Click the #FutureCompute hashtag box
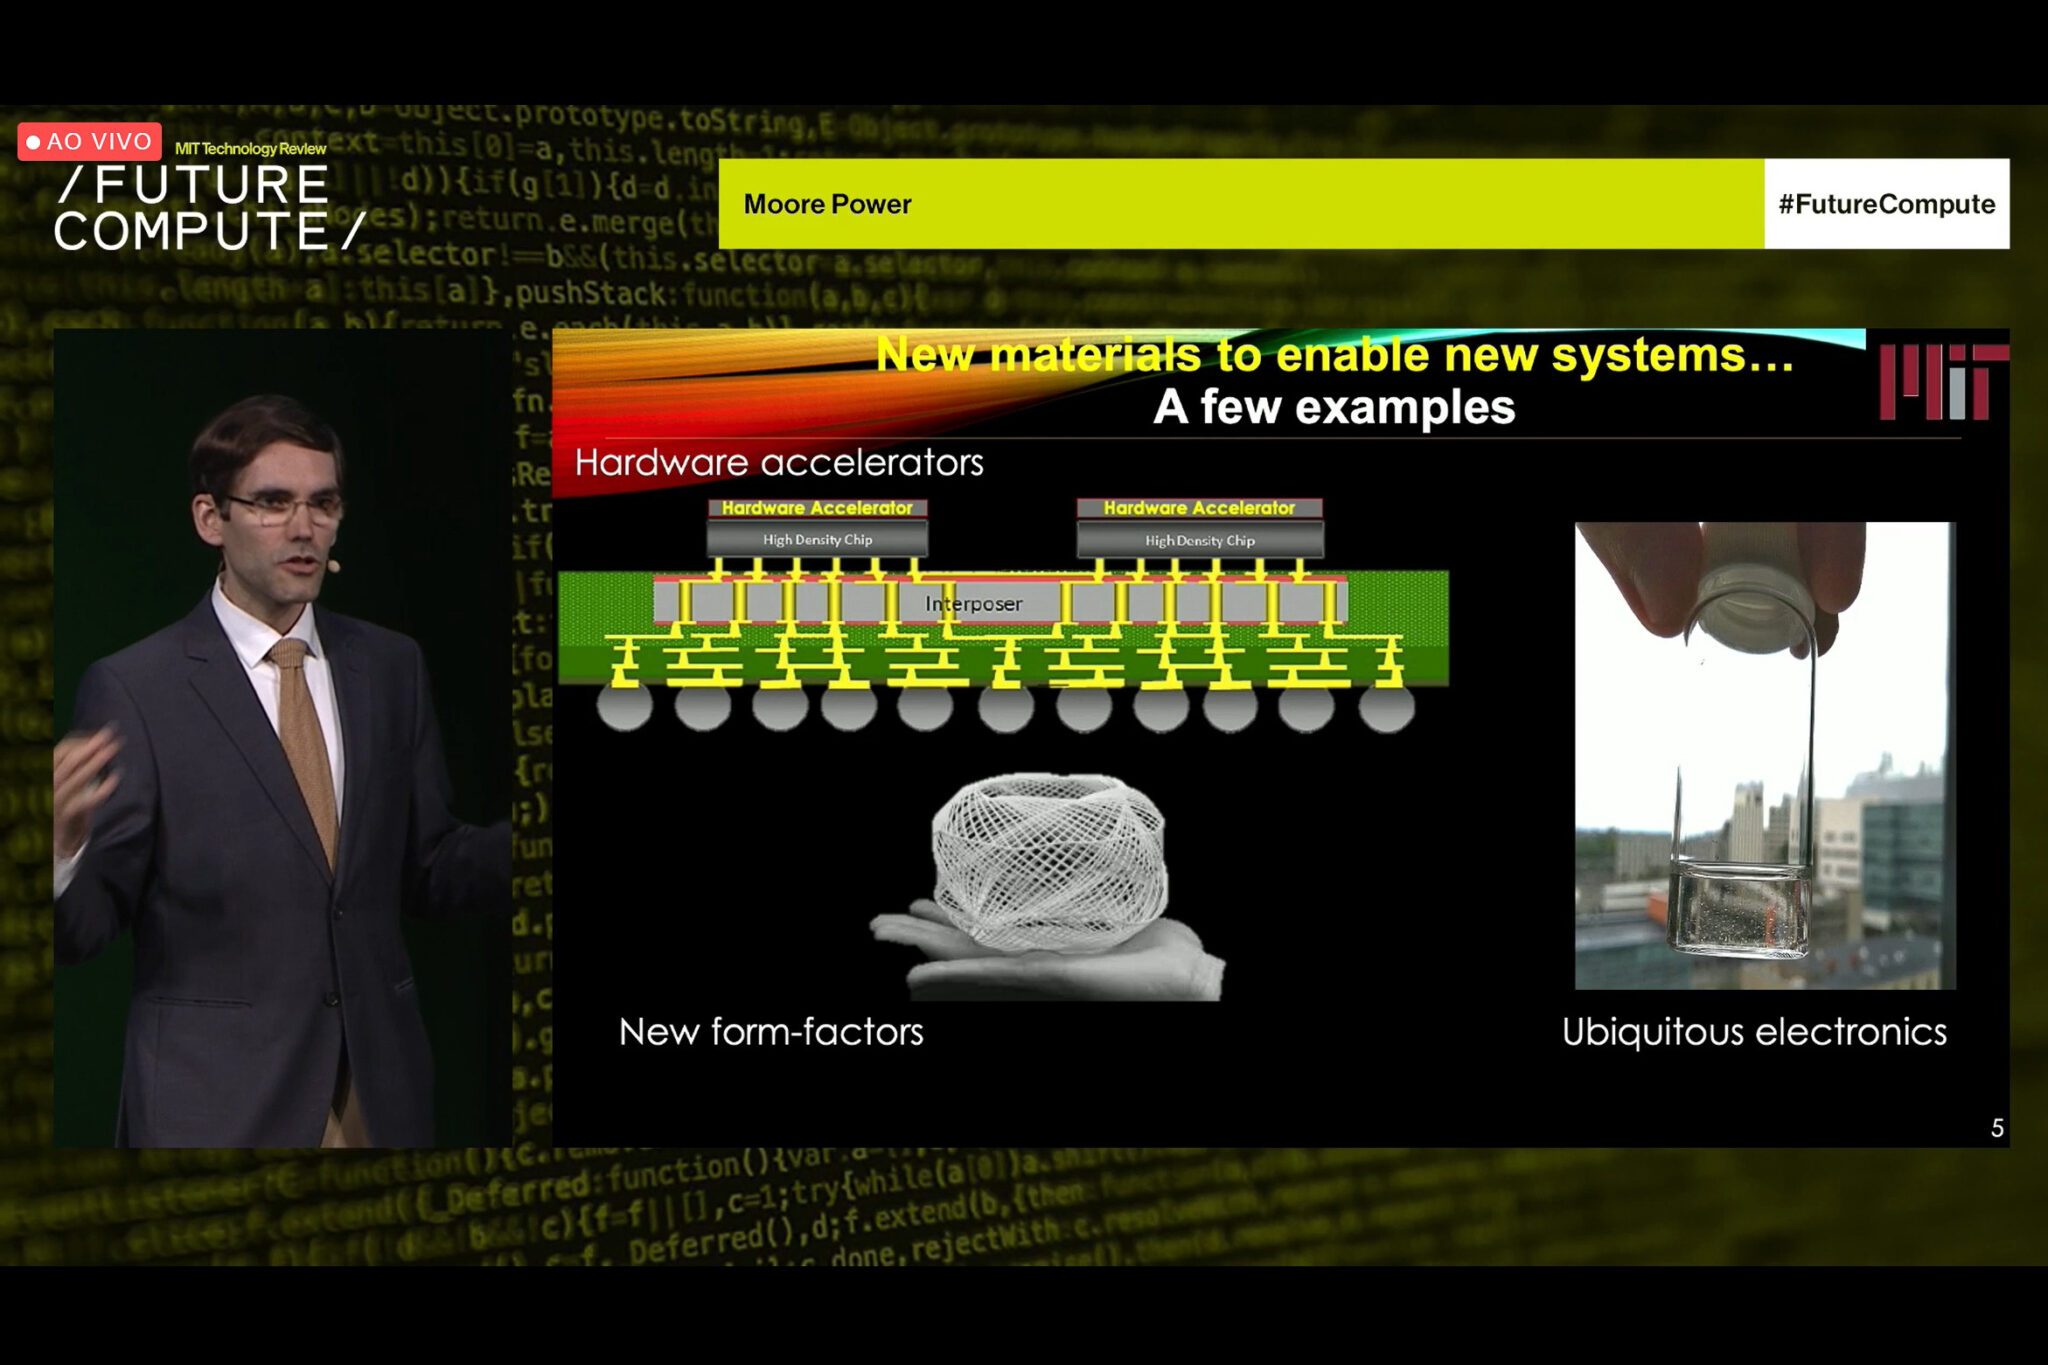The height and width of the screenshot is (1365, 2048). pyautogui.click(x=1886, y=204)
